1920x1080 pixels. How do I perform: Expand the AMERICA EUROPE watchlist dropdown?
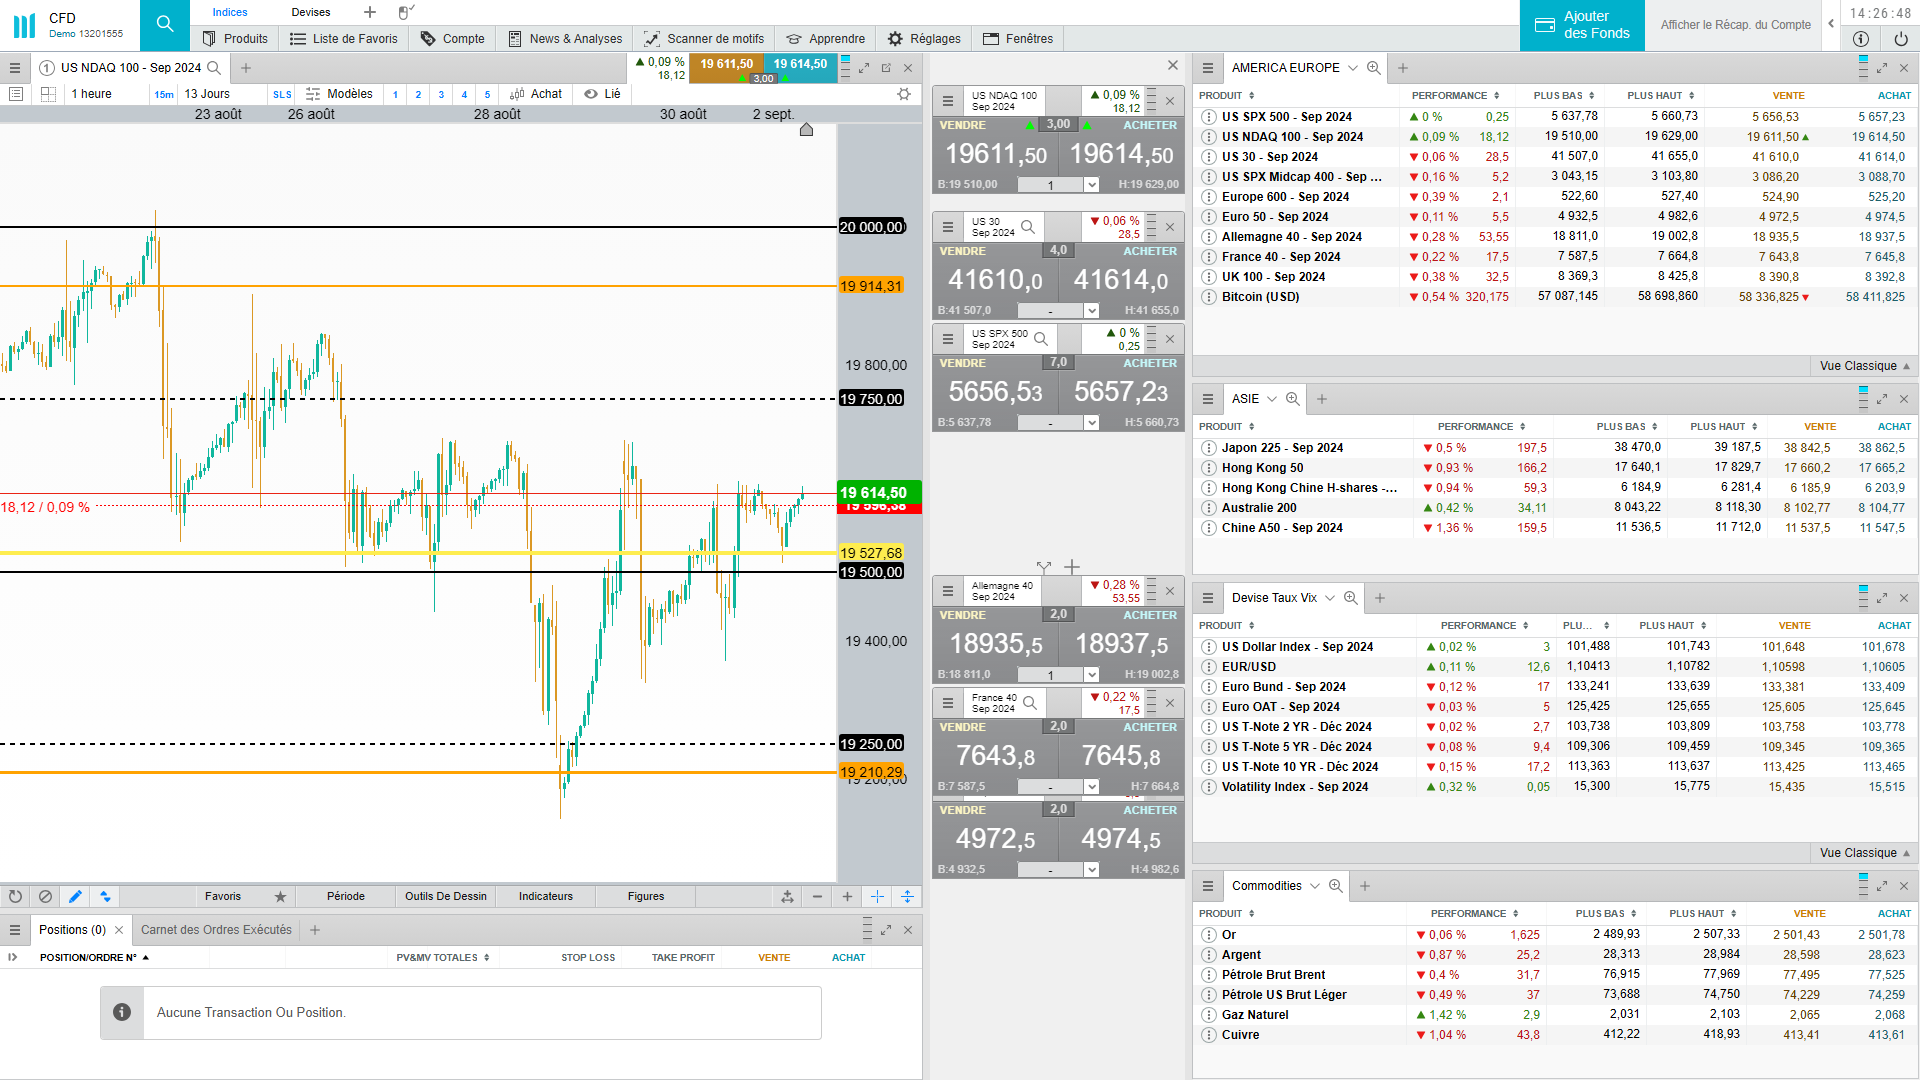1353,68
